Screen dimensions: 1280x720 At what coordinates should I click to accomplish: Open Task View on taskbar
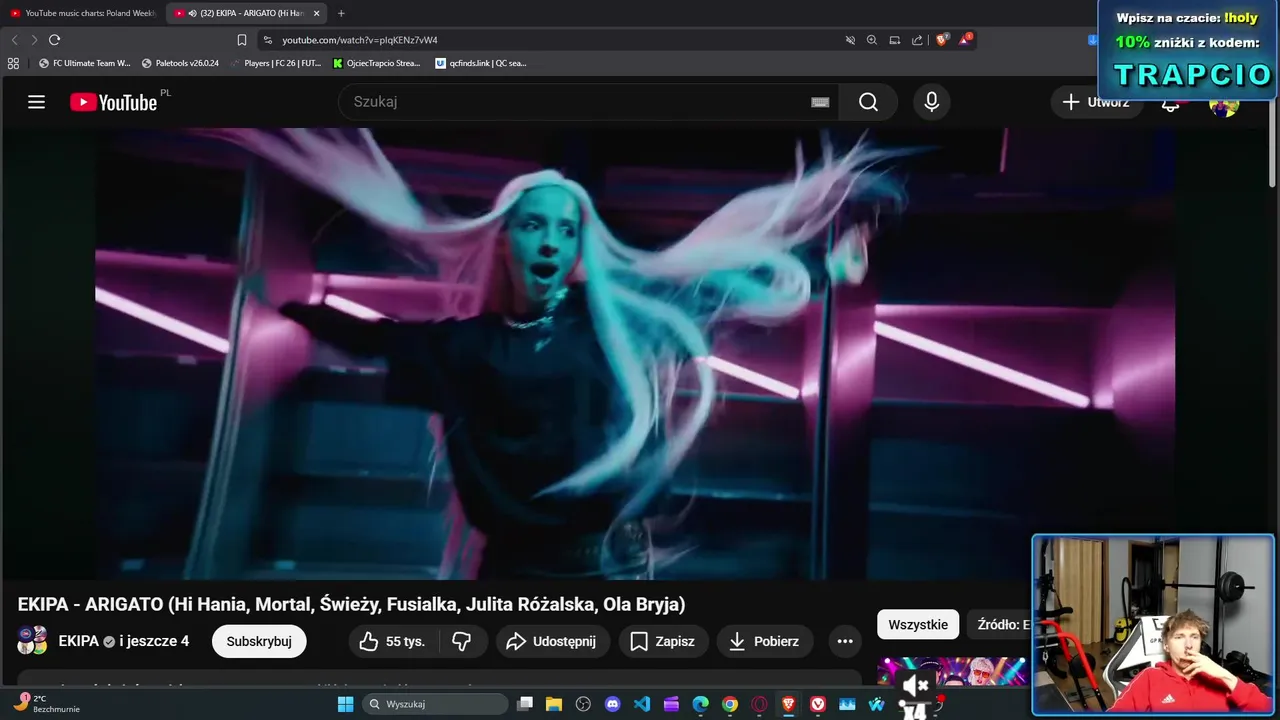pos(525,704)
